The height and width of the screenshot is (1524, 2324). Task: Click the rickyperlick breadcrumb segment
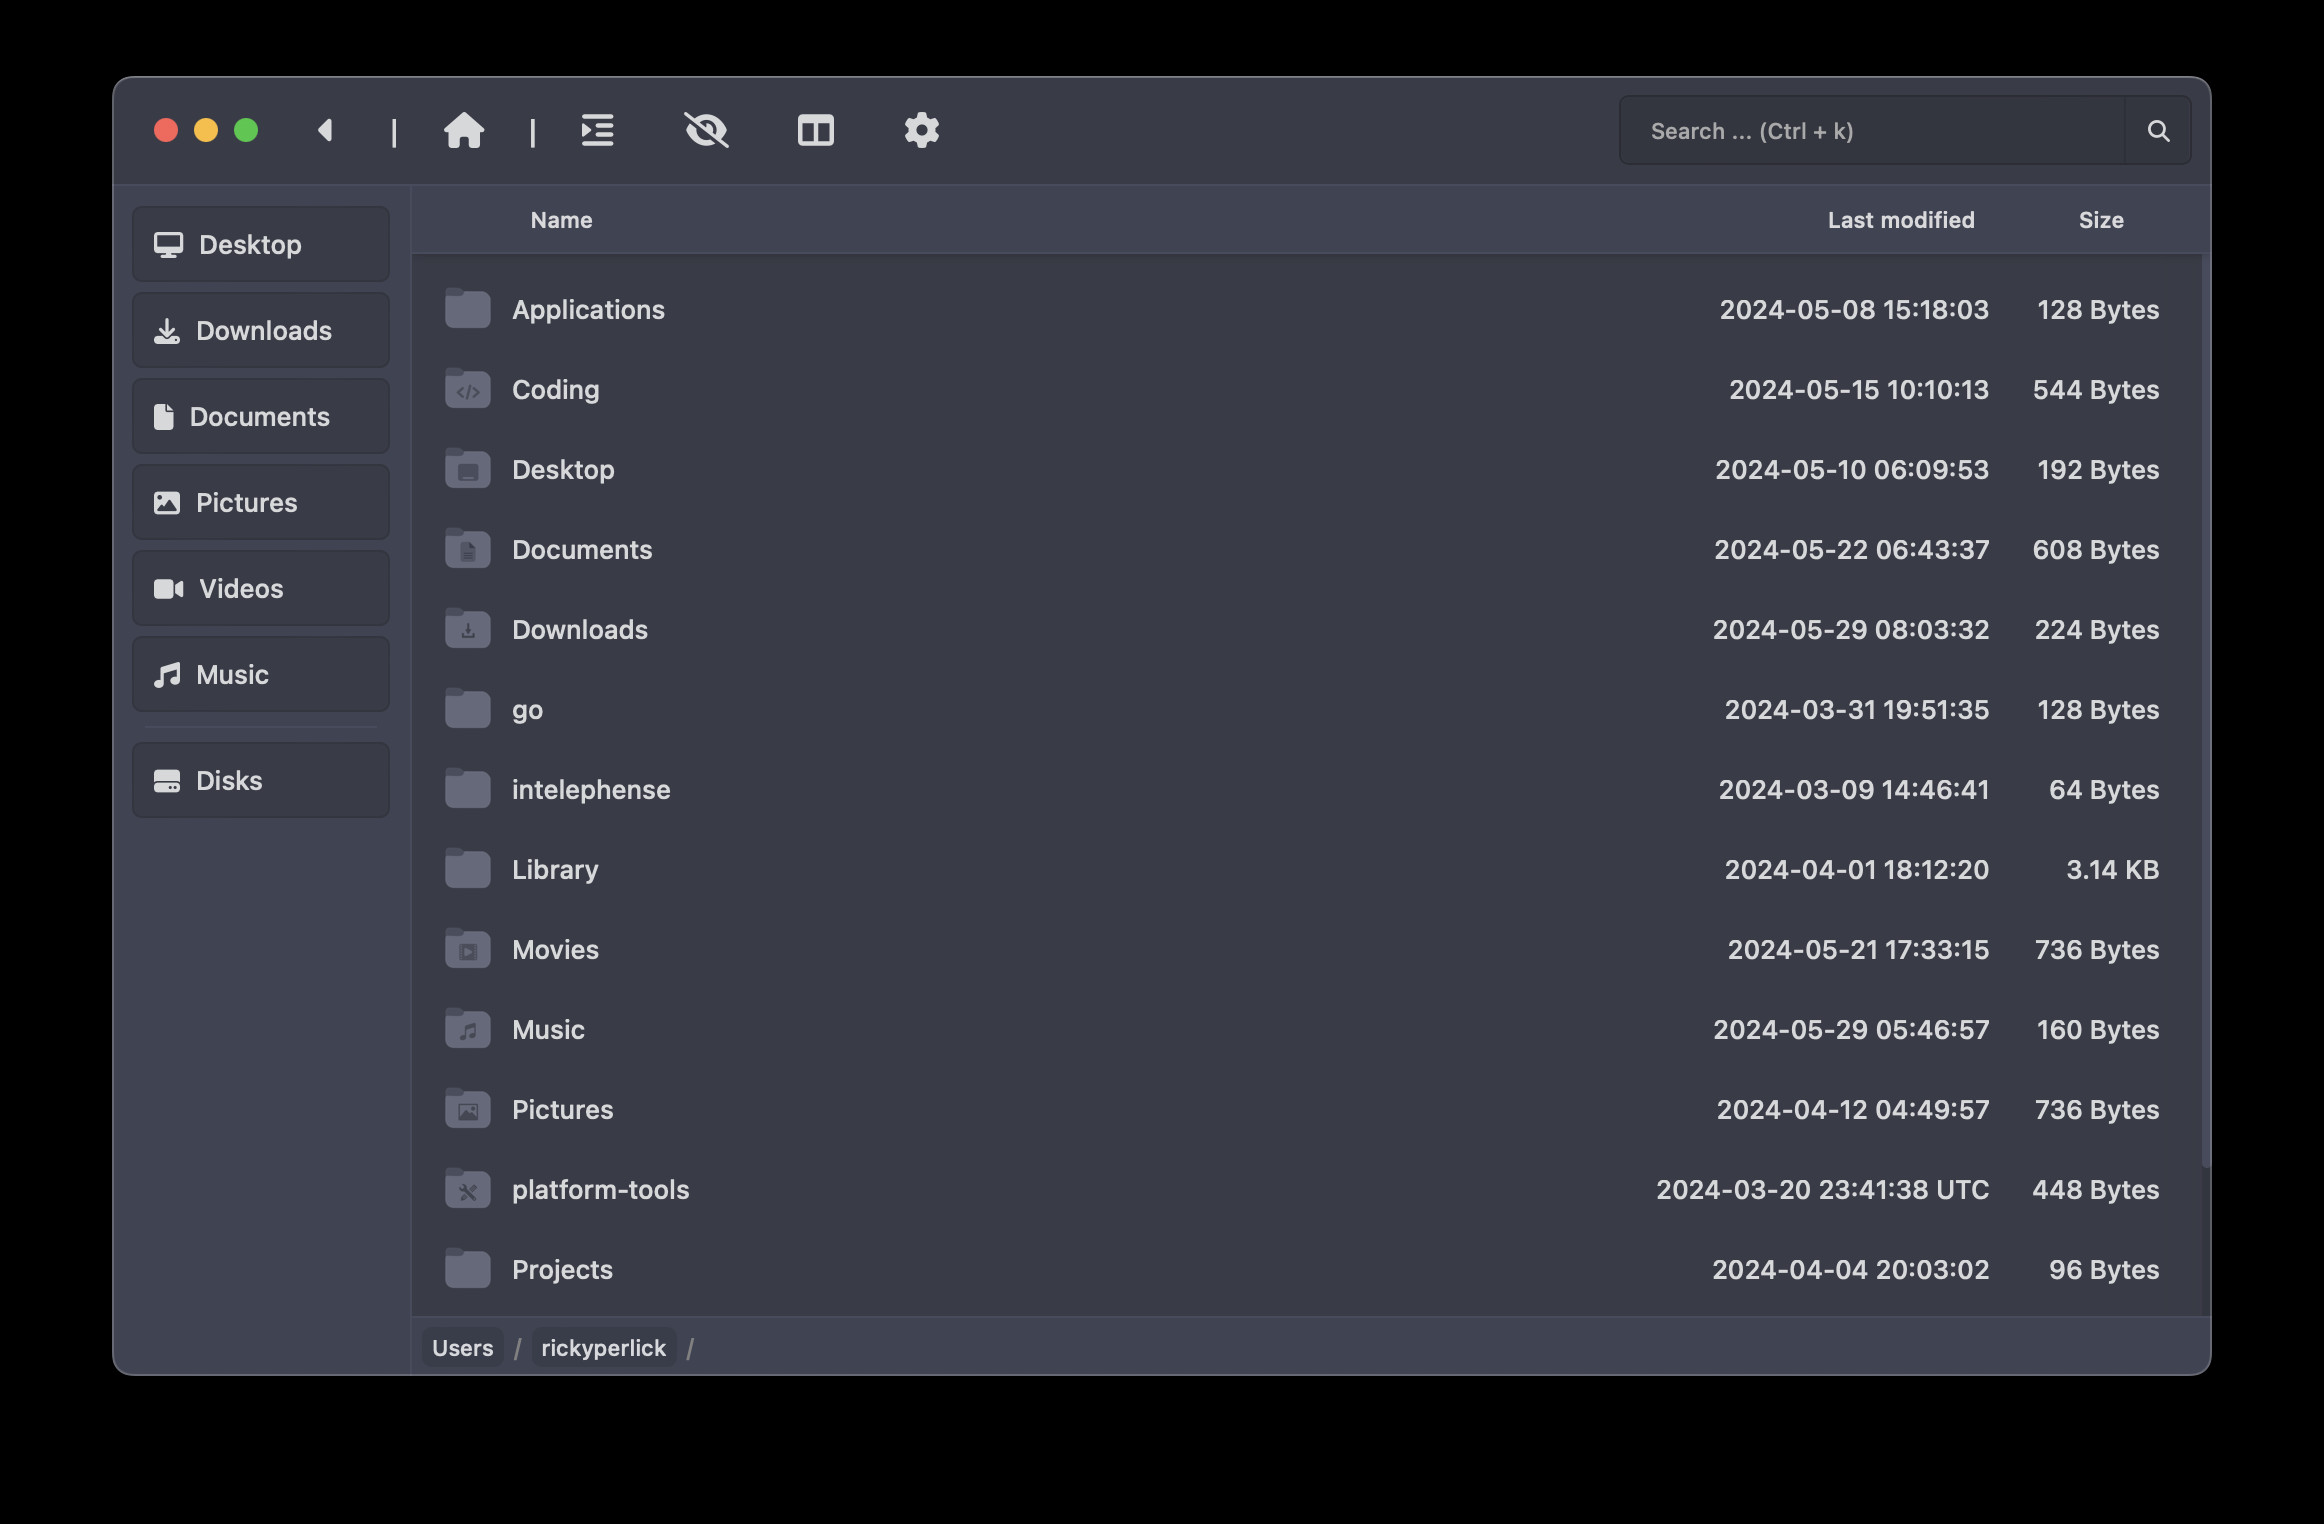[x=603, y=1348]
